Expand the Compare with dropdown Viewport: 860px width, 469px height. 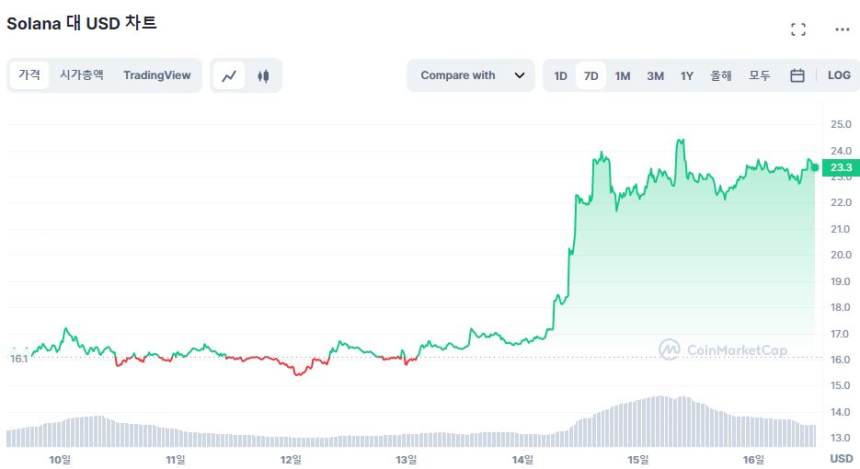pyautogui.click(x=471, y=75)
